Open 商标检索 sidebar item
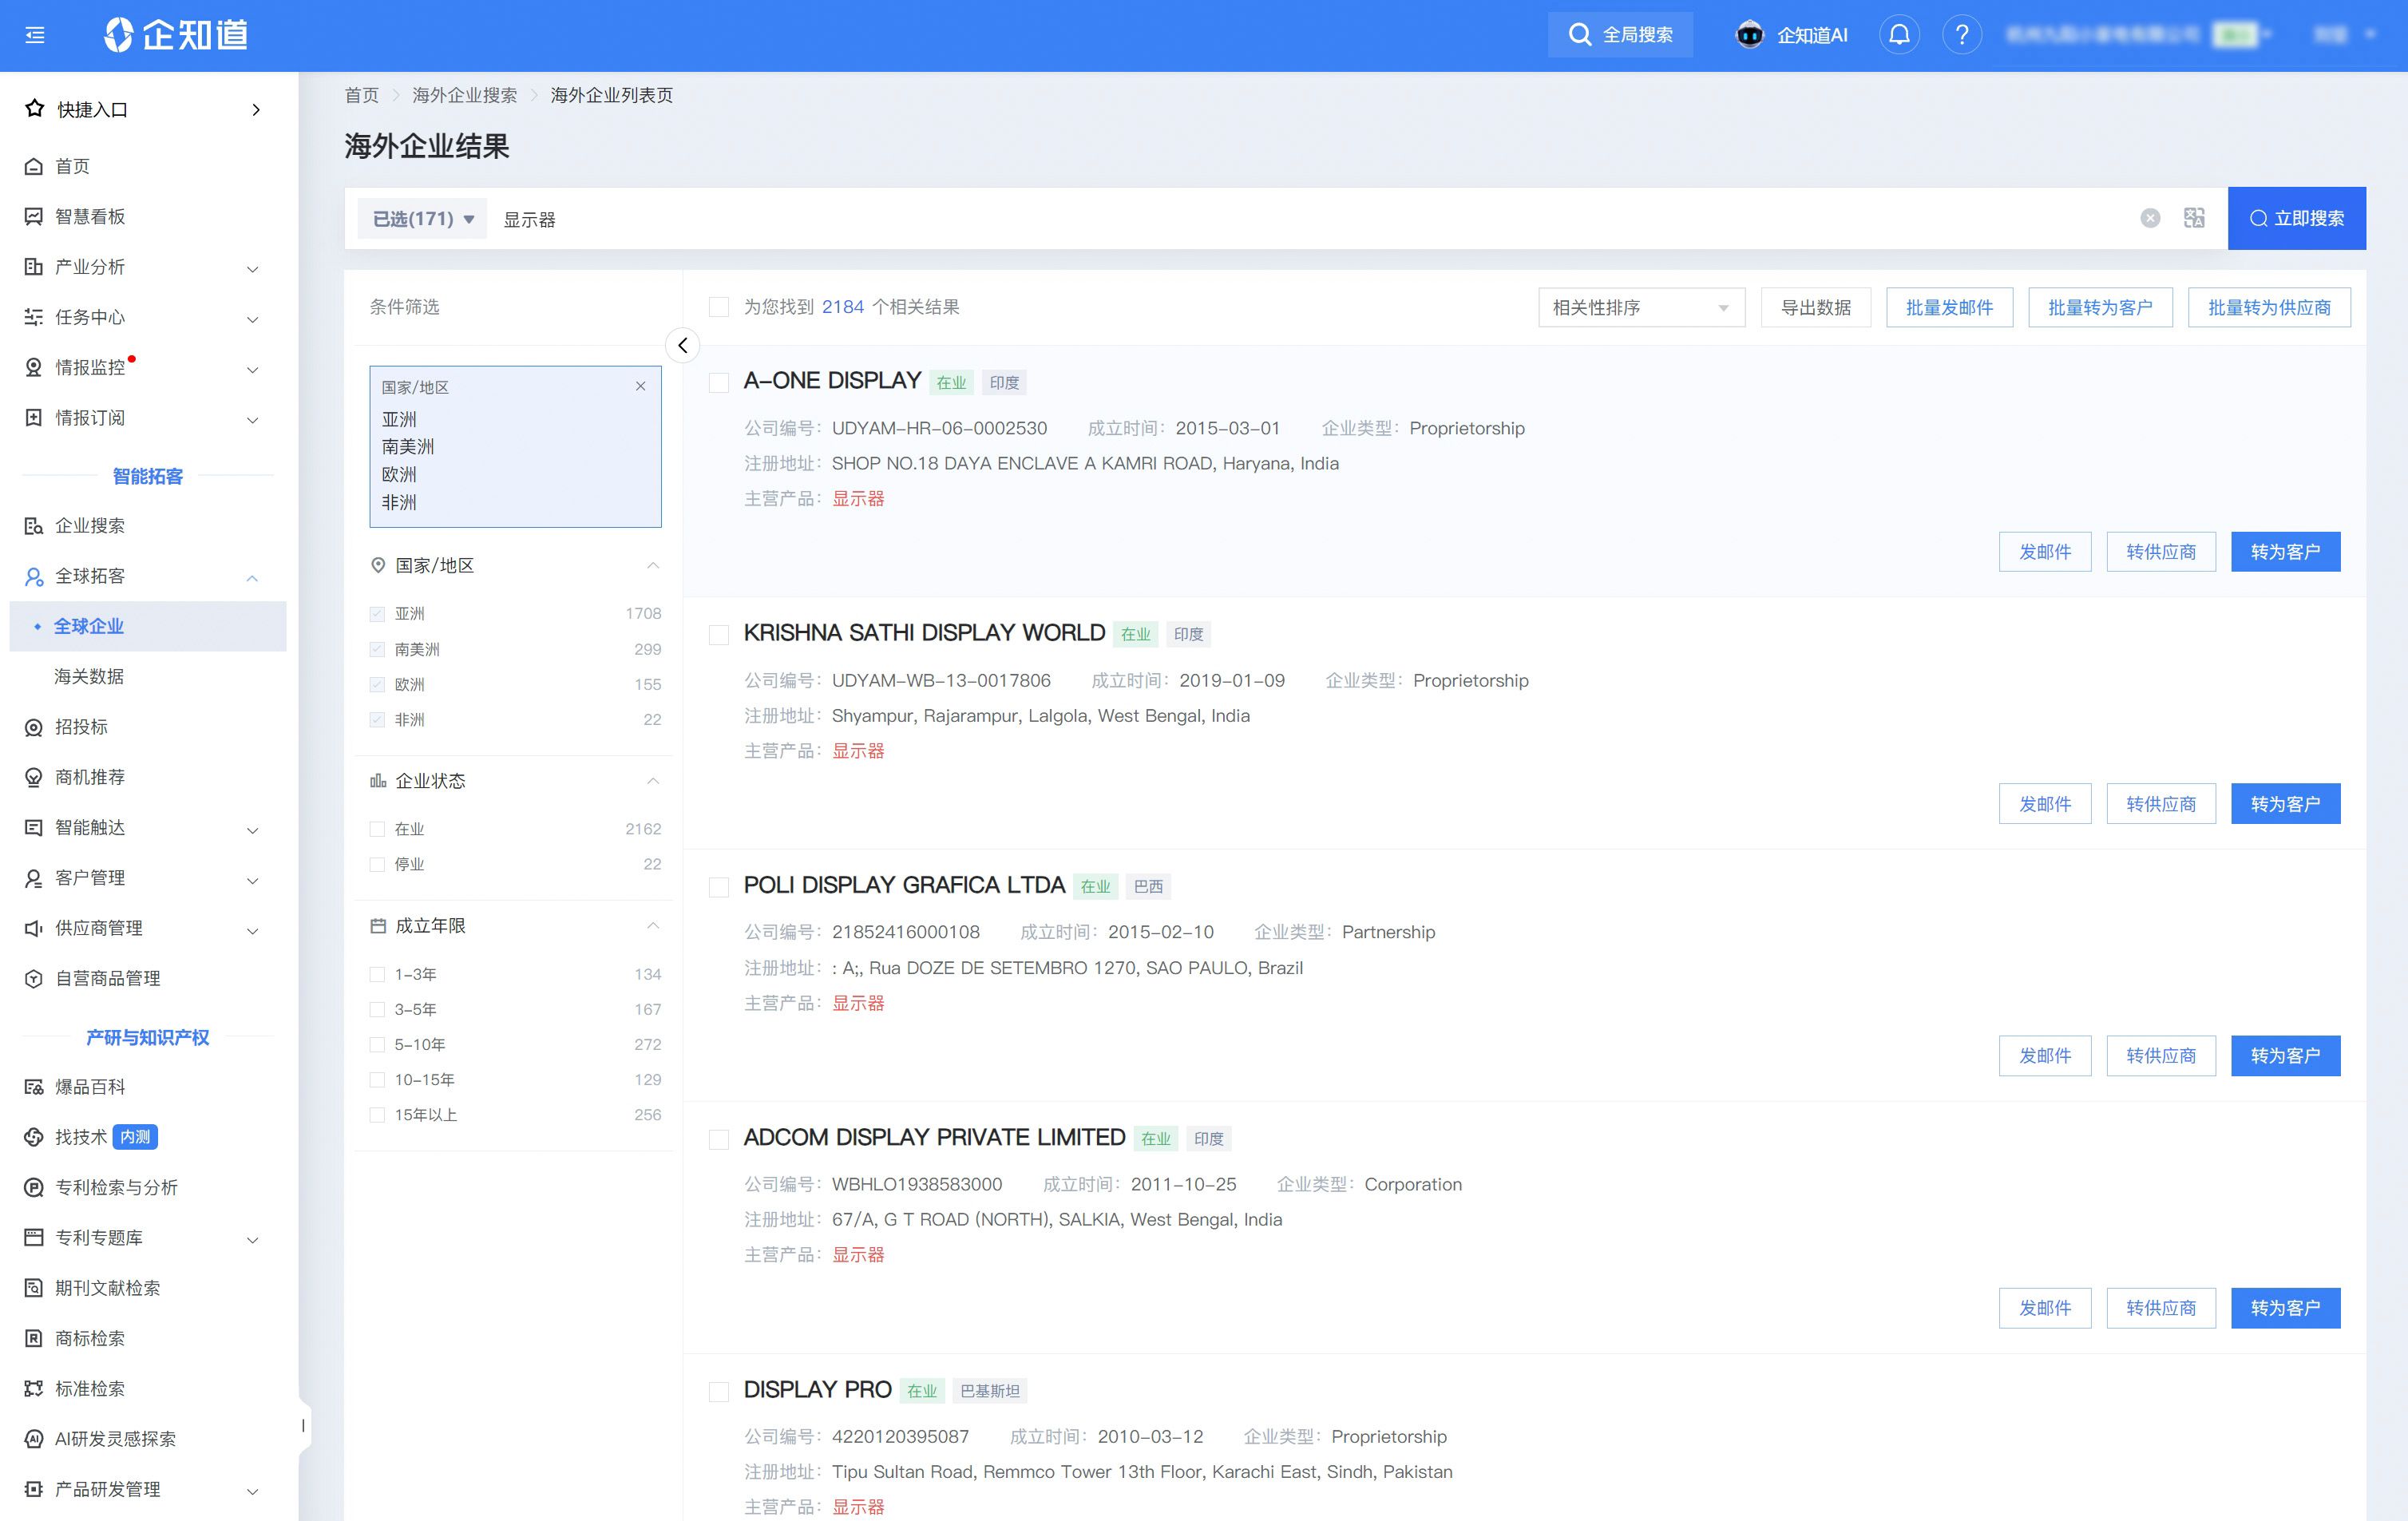Image resolution: width=2408 pixels, height=1521 pixels. pos(90,1338)
